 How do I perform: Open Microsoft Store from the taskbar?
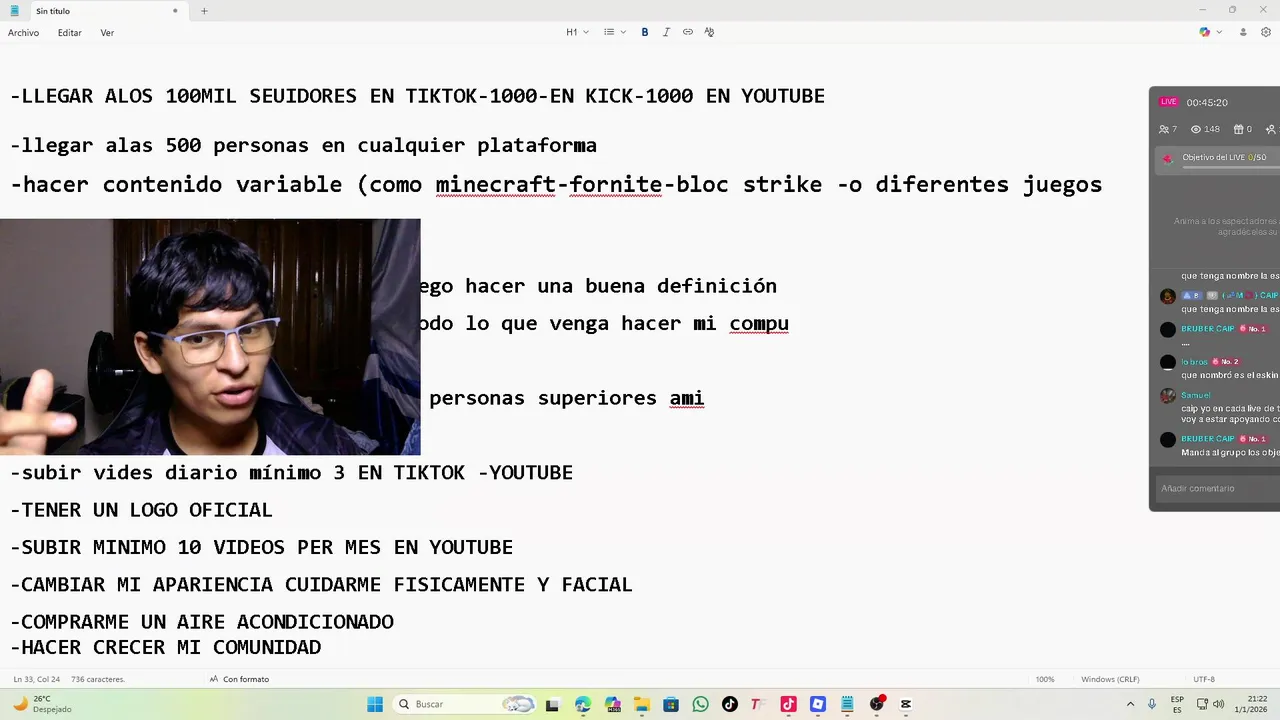tap(671, 704)
